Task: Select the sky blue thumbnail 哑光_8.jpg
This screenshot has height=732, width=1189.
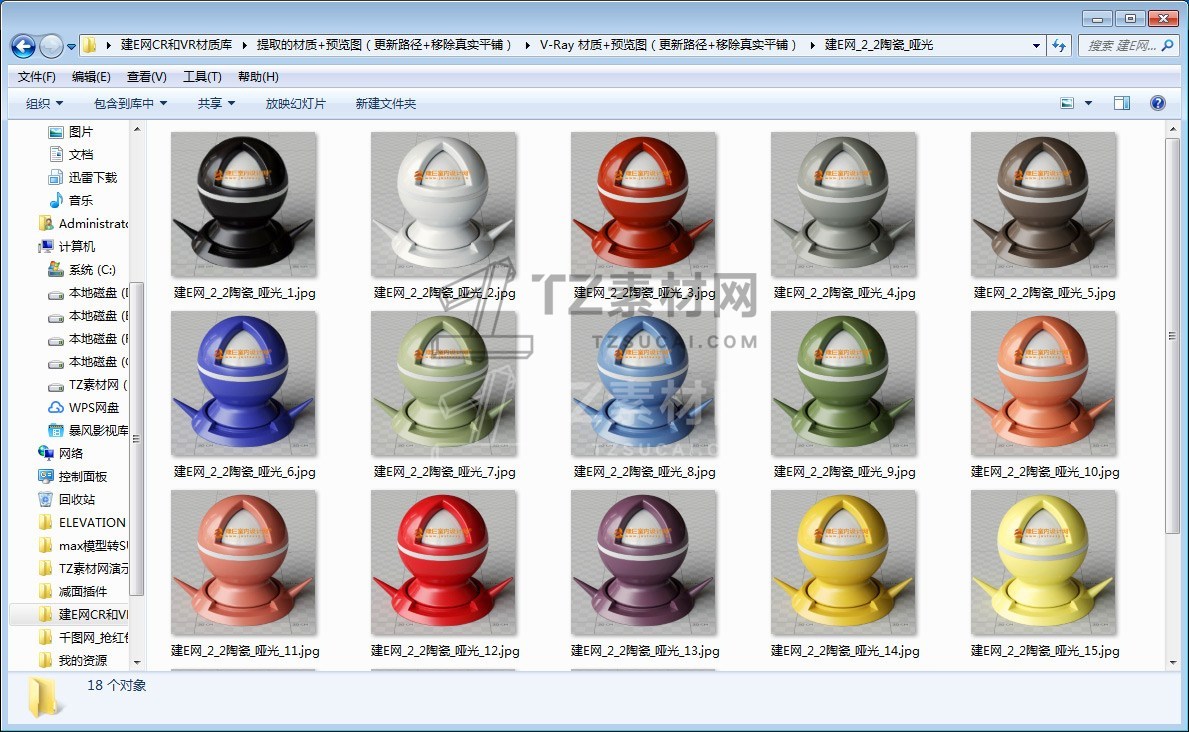Action: 643,383
